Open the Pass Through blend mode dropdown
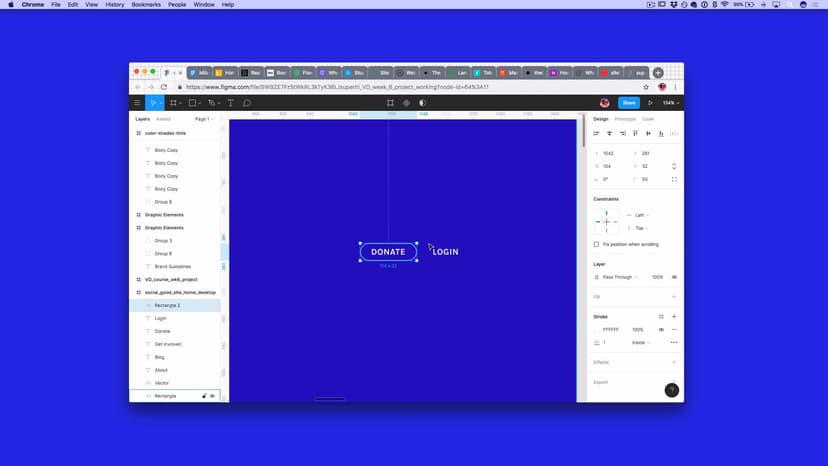The width and height of the screenshot is (828, 466). 619,277
